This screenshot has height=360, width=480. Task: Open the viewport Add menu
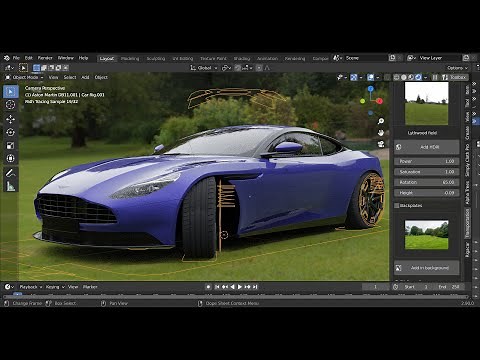[85, 77]
